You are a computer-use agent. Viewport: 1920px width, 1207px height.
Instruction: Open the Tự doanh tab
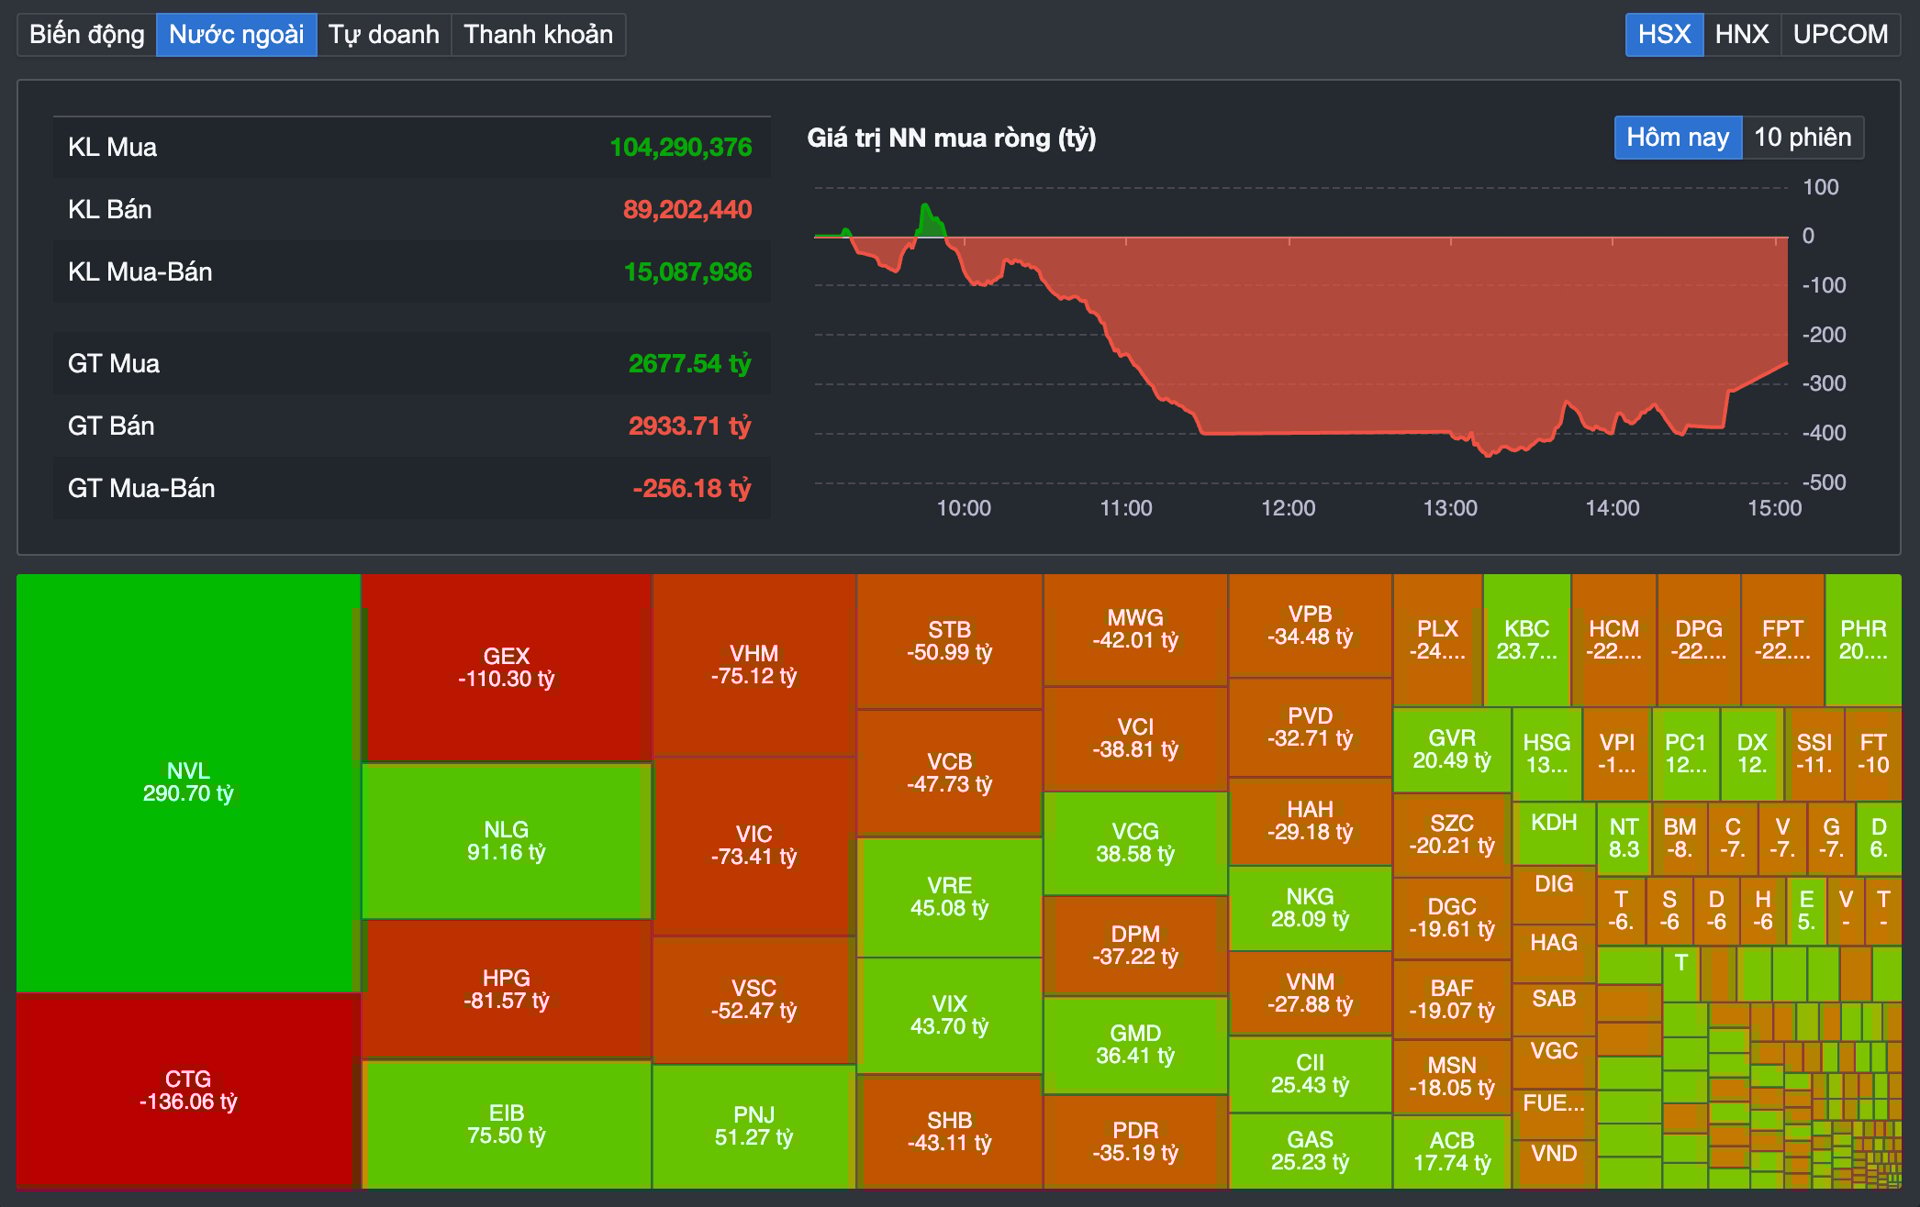pos(384,35)
